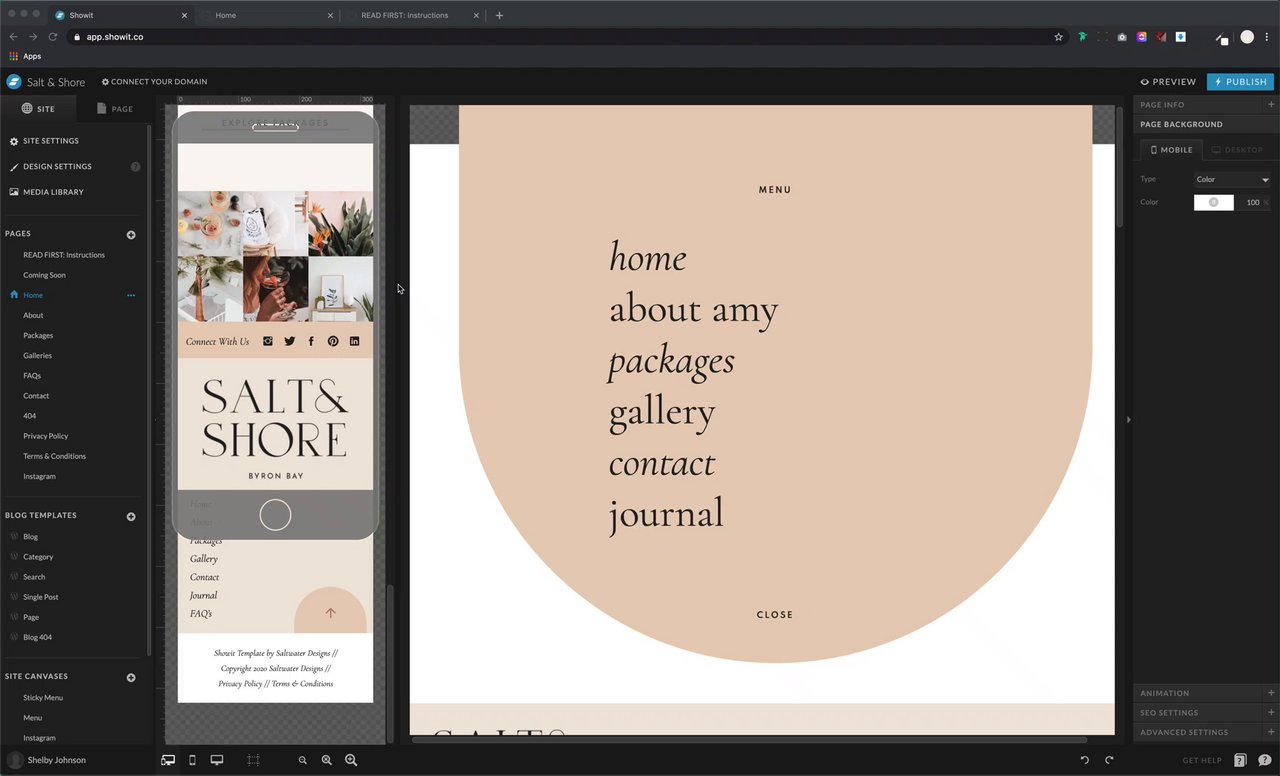Click the Publish button
The width and height of the screenshot is (1280, 776).
coord(1240,82)
